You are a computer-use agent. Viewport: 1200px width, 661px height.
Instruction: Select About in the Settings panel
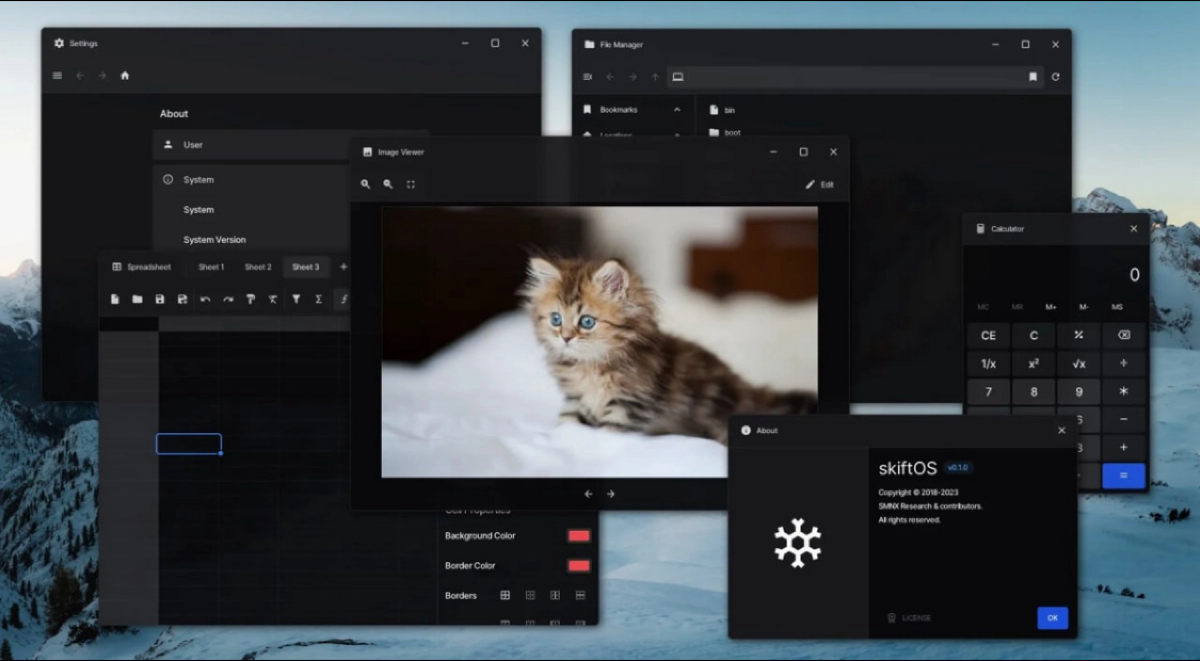point(173,113)
